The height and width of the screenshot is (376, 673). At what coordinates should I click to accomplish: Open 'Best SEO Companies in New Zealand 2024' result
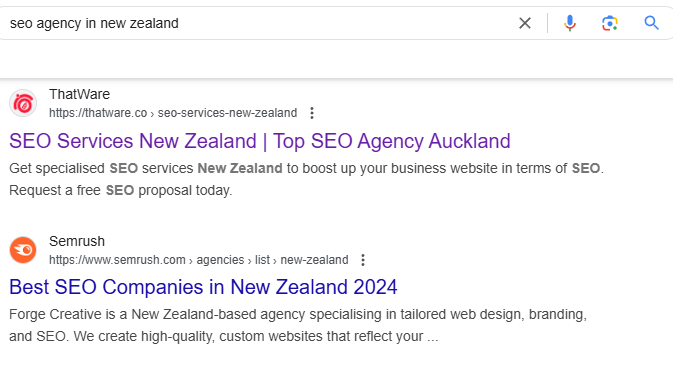203,287
